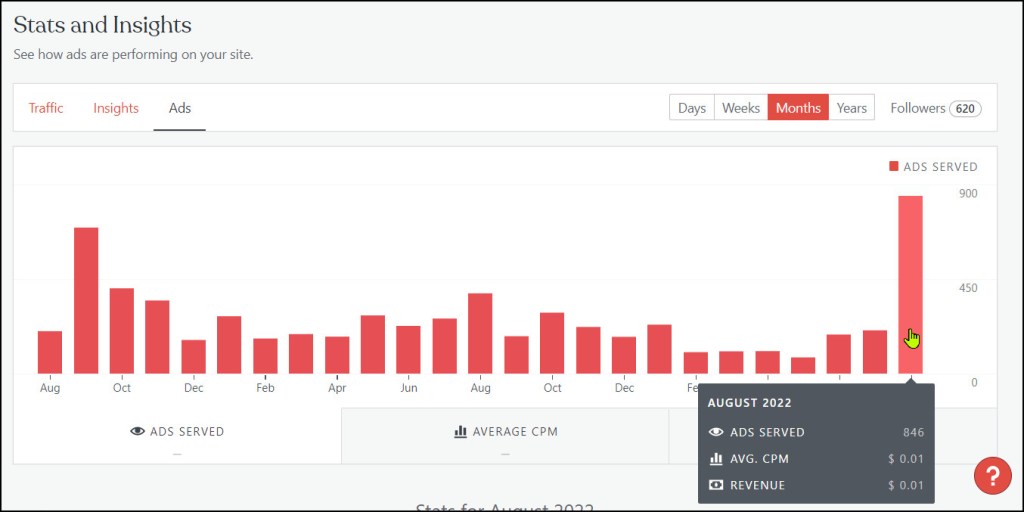The height and width of the screenshot is (512, 1024).
Task: Click the red Ads Served legend swatch
Action: (893, 167)
